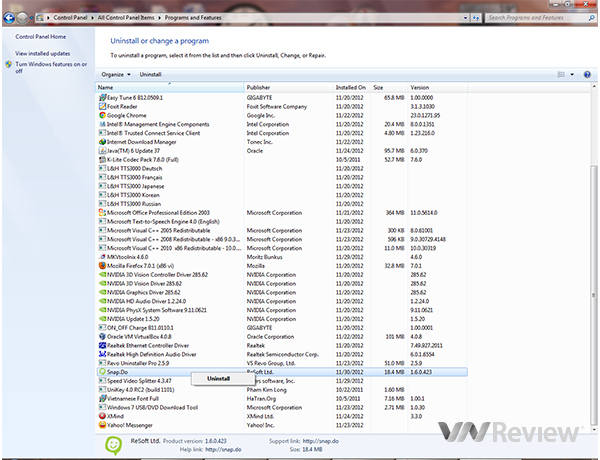Open the snap.do Support link
Image resolution: width=600 pixels, height=460 pixels.
coord(321,441)
